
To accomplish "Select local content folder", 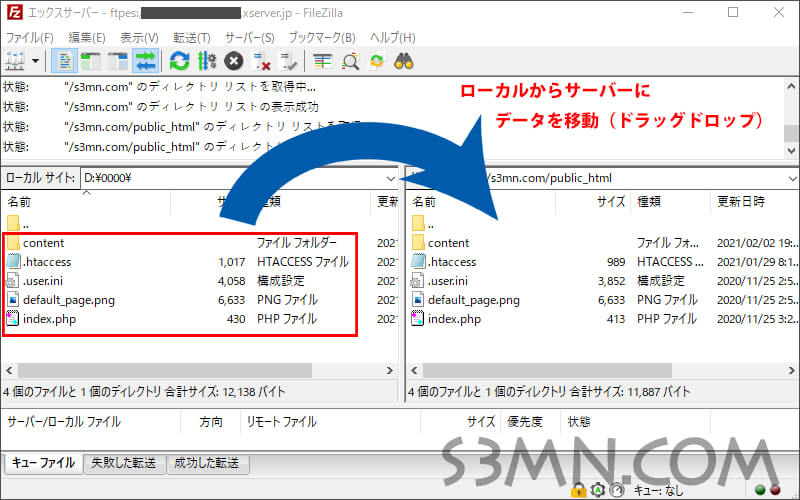I will (x=36, y=243).
